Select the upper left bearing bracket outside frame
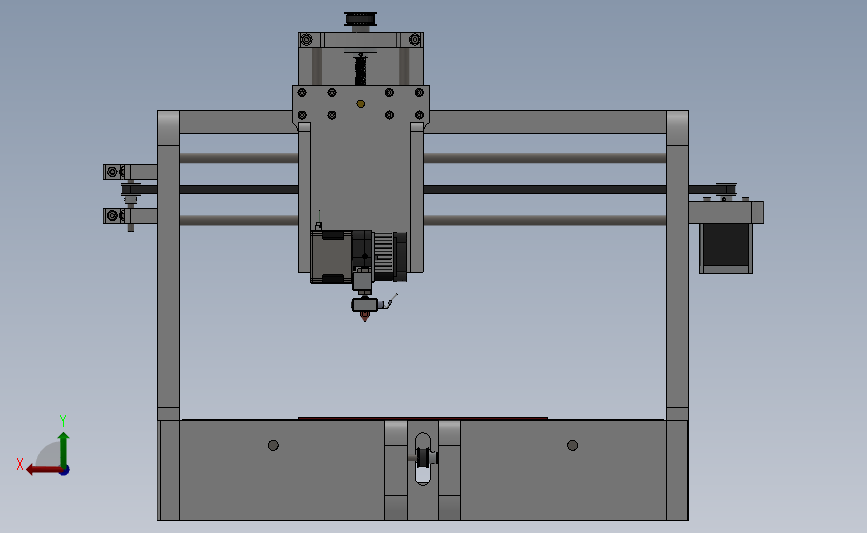The height and width of the screenshot is (533, 867). click(x=130, y=172)
